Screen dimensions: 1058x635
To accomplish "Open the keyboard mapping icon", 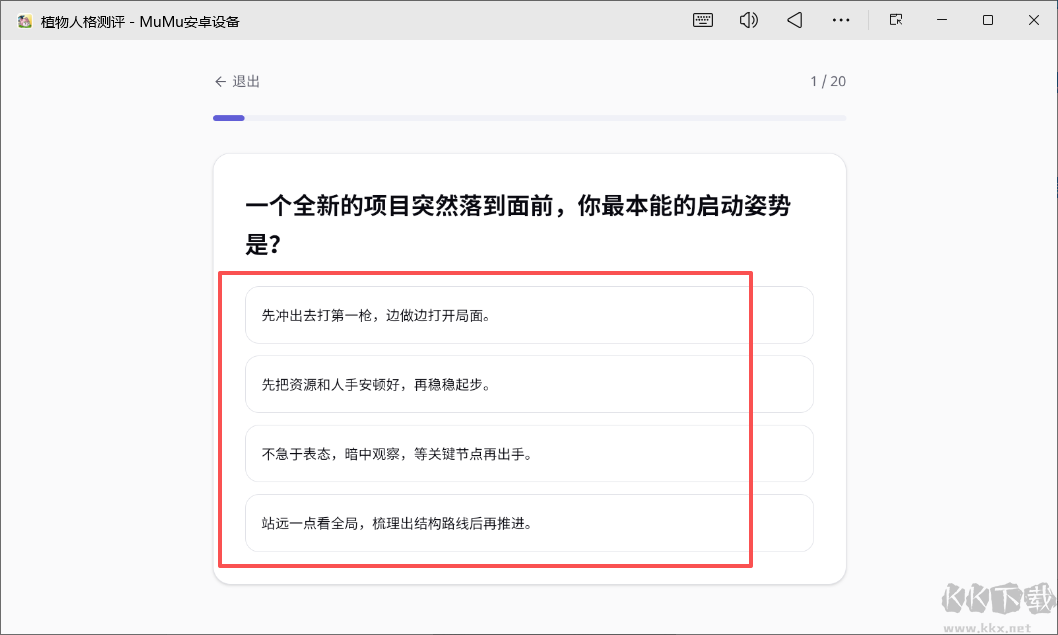I will pos(702,20).
